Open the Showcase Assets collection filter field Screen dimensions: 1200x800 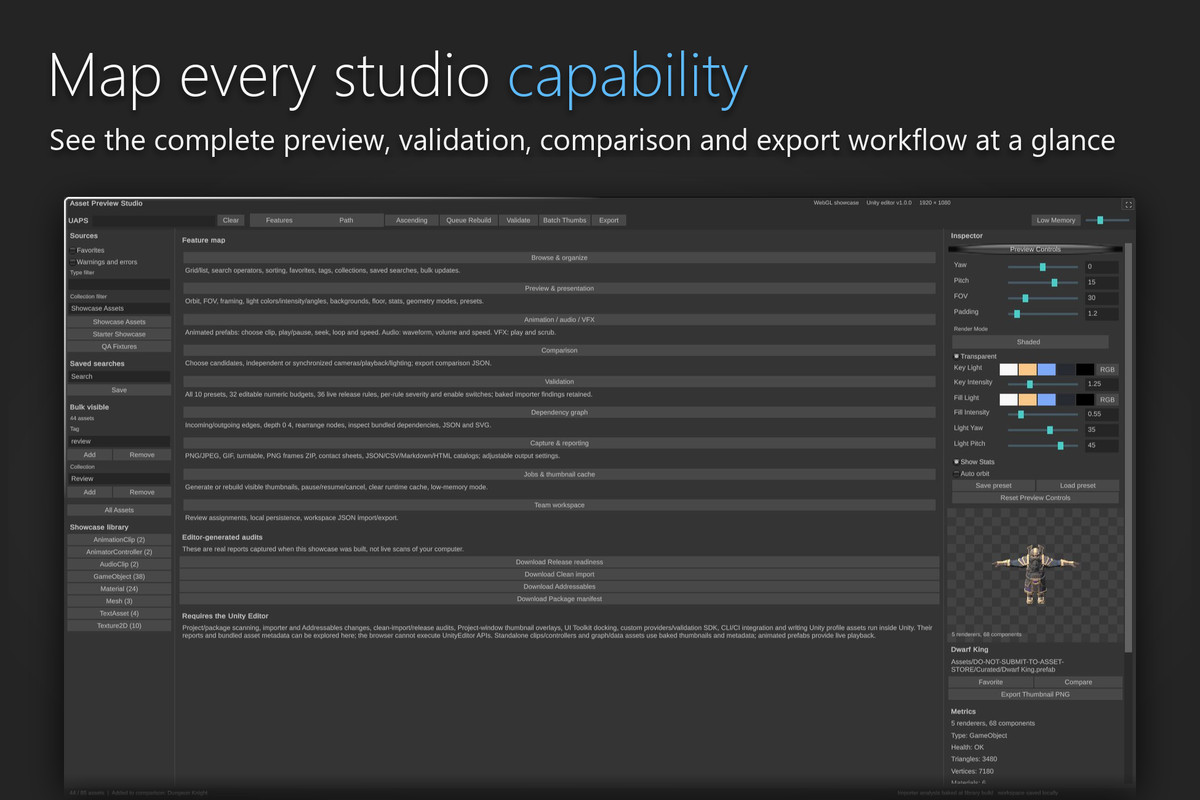(x=119, y=309)
